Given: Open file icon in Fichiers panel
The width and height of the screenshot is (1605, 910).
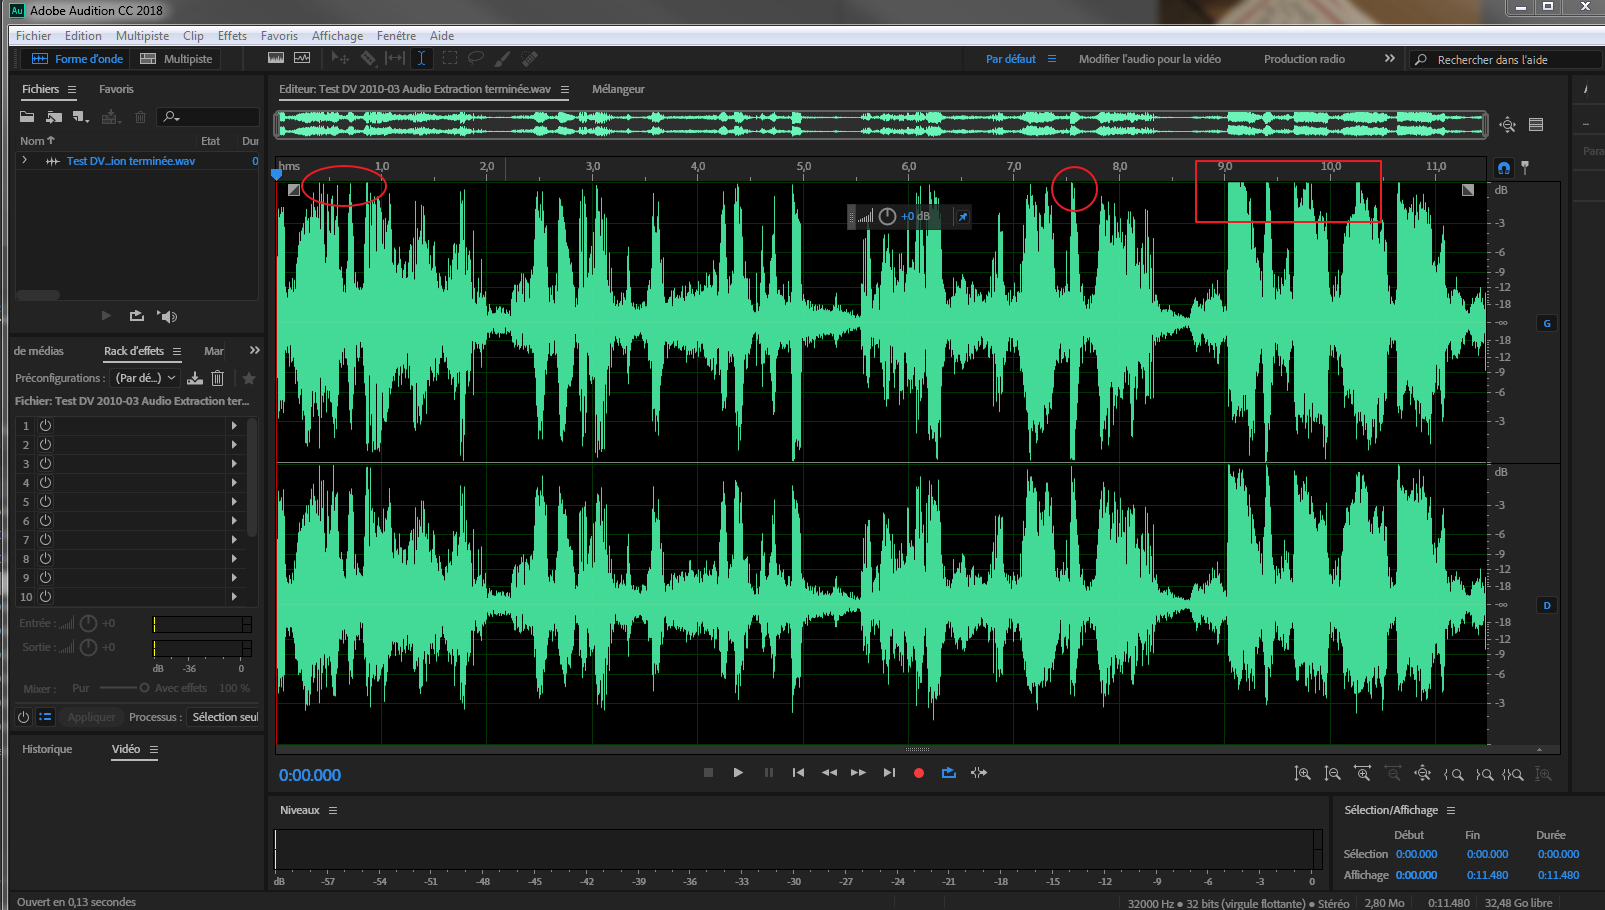Looking at the screenshot, I should (x=27, y=117).
